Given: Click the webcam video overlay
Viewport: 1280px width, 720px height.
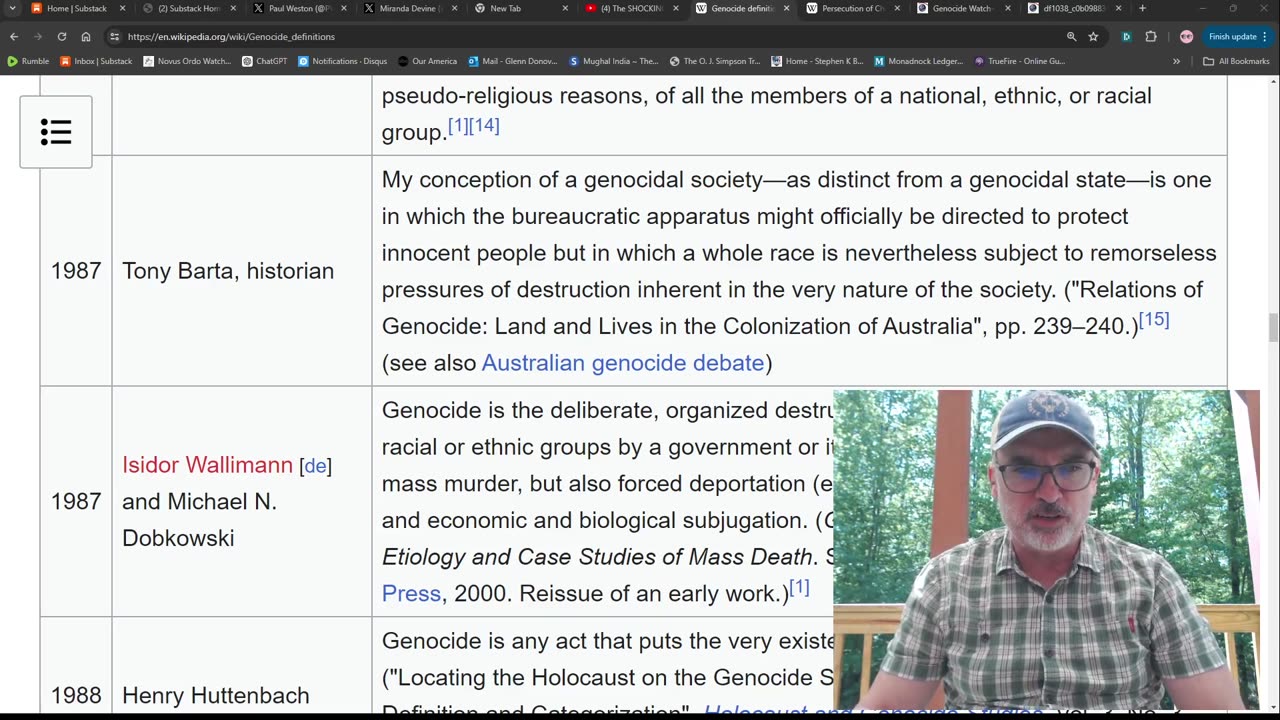Looking at the screenshot, I should [x=1046, y=550].
